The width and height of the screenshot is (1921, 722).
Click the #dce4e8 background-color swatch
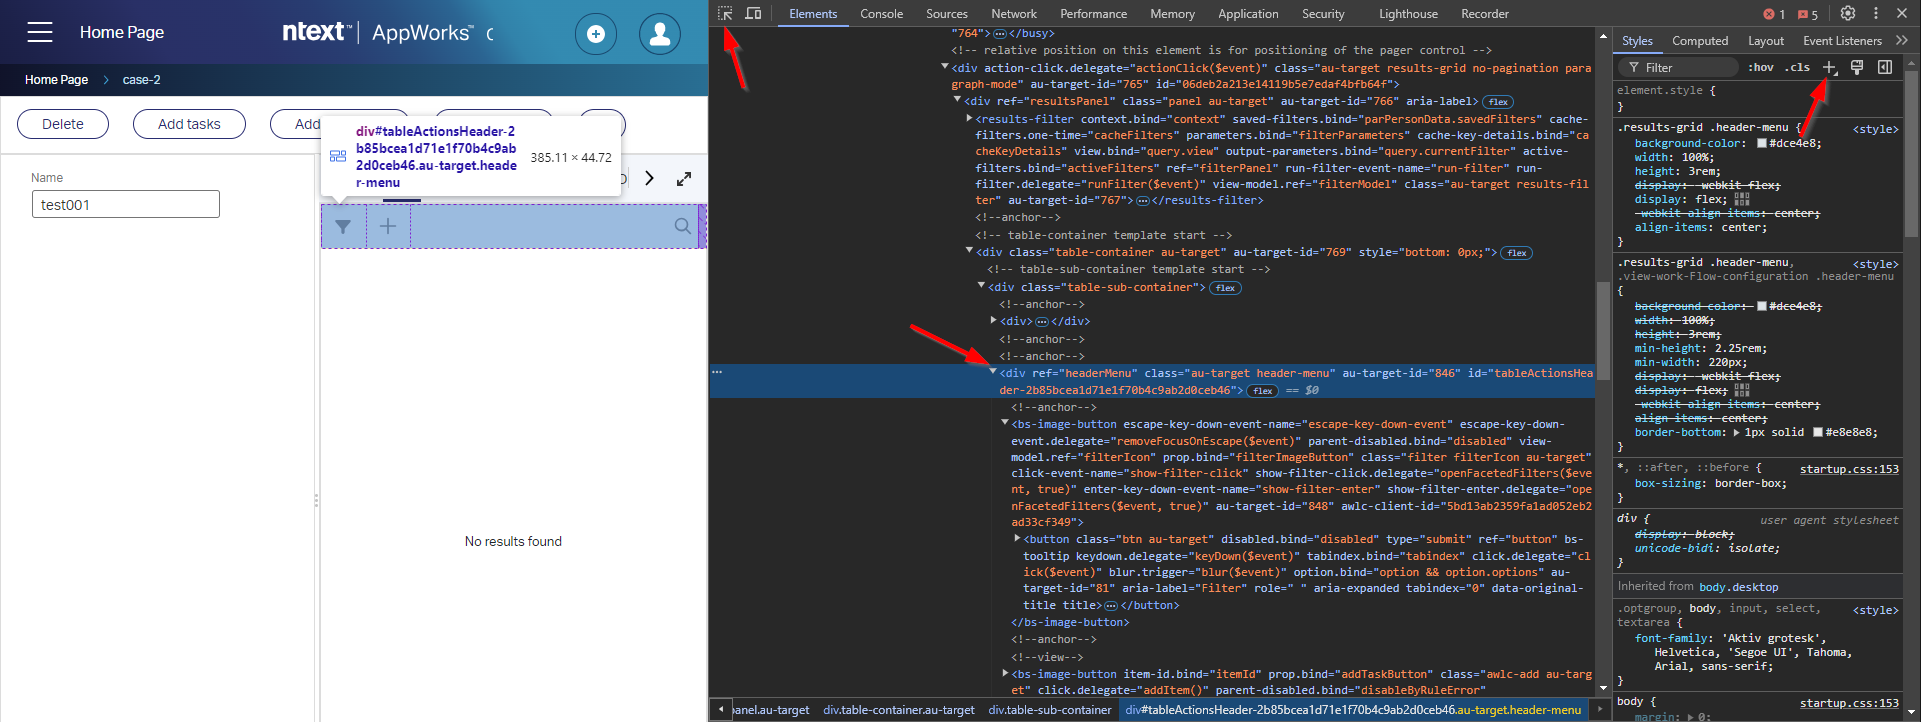coord(1761,143)
